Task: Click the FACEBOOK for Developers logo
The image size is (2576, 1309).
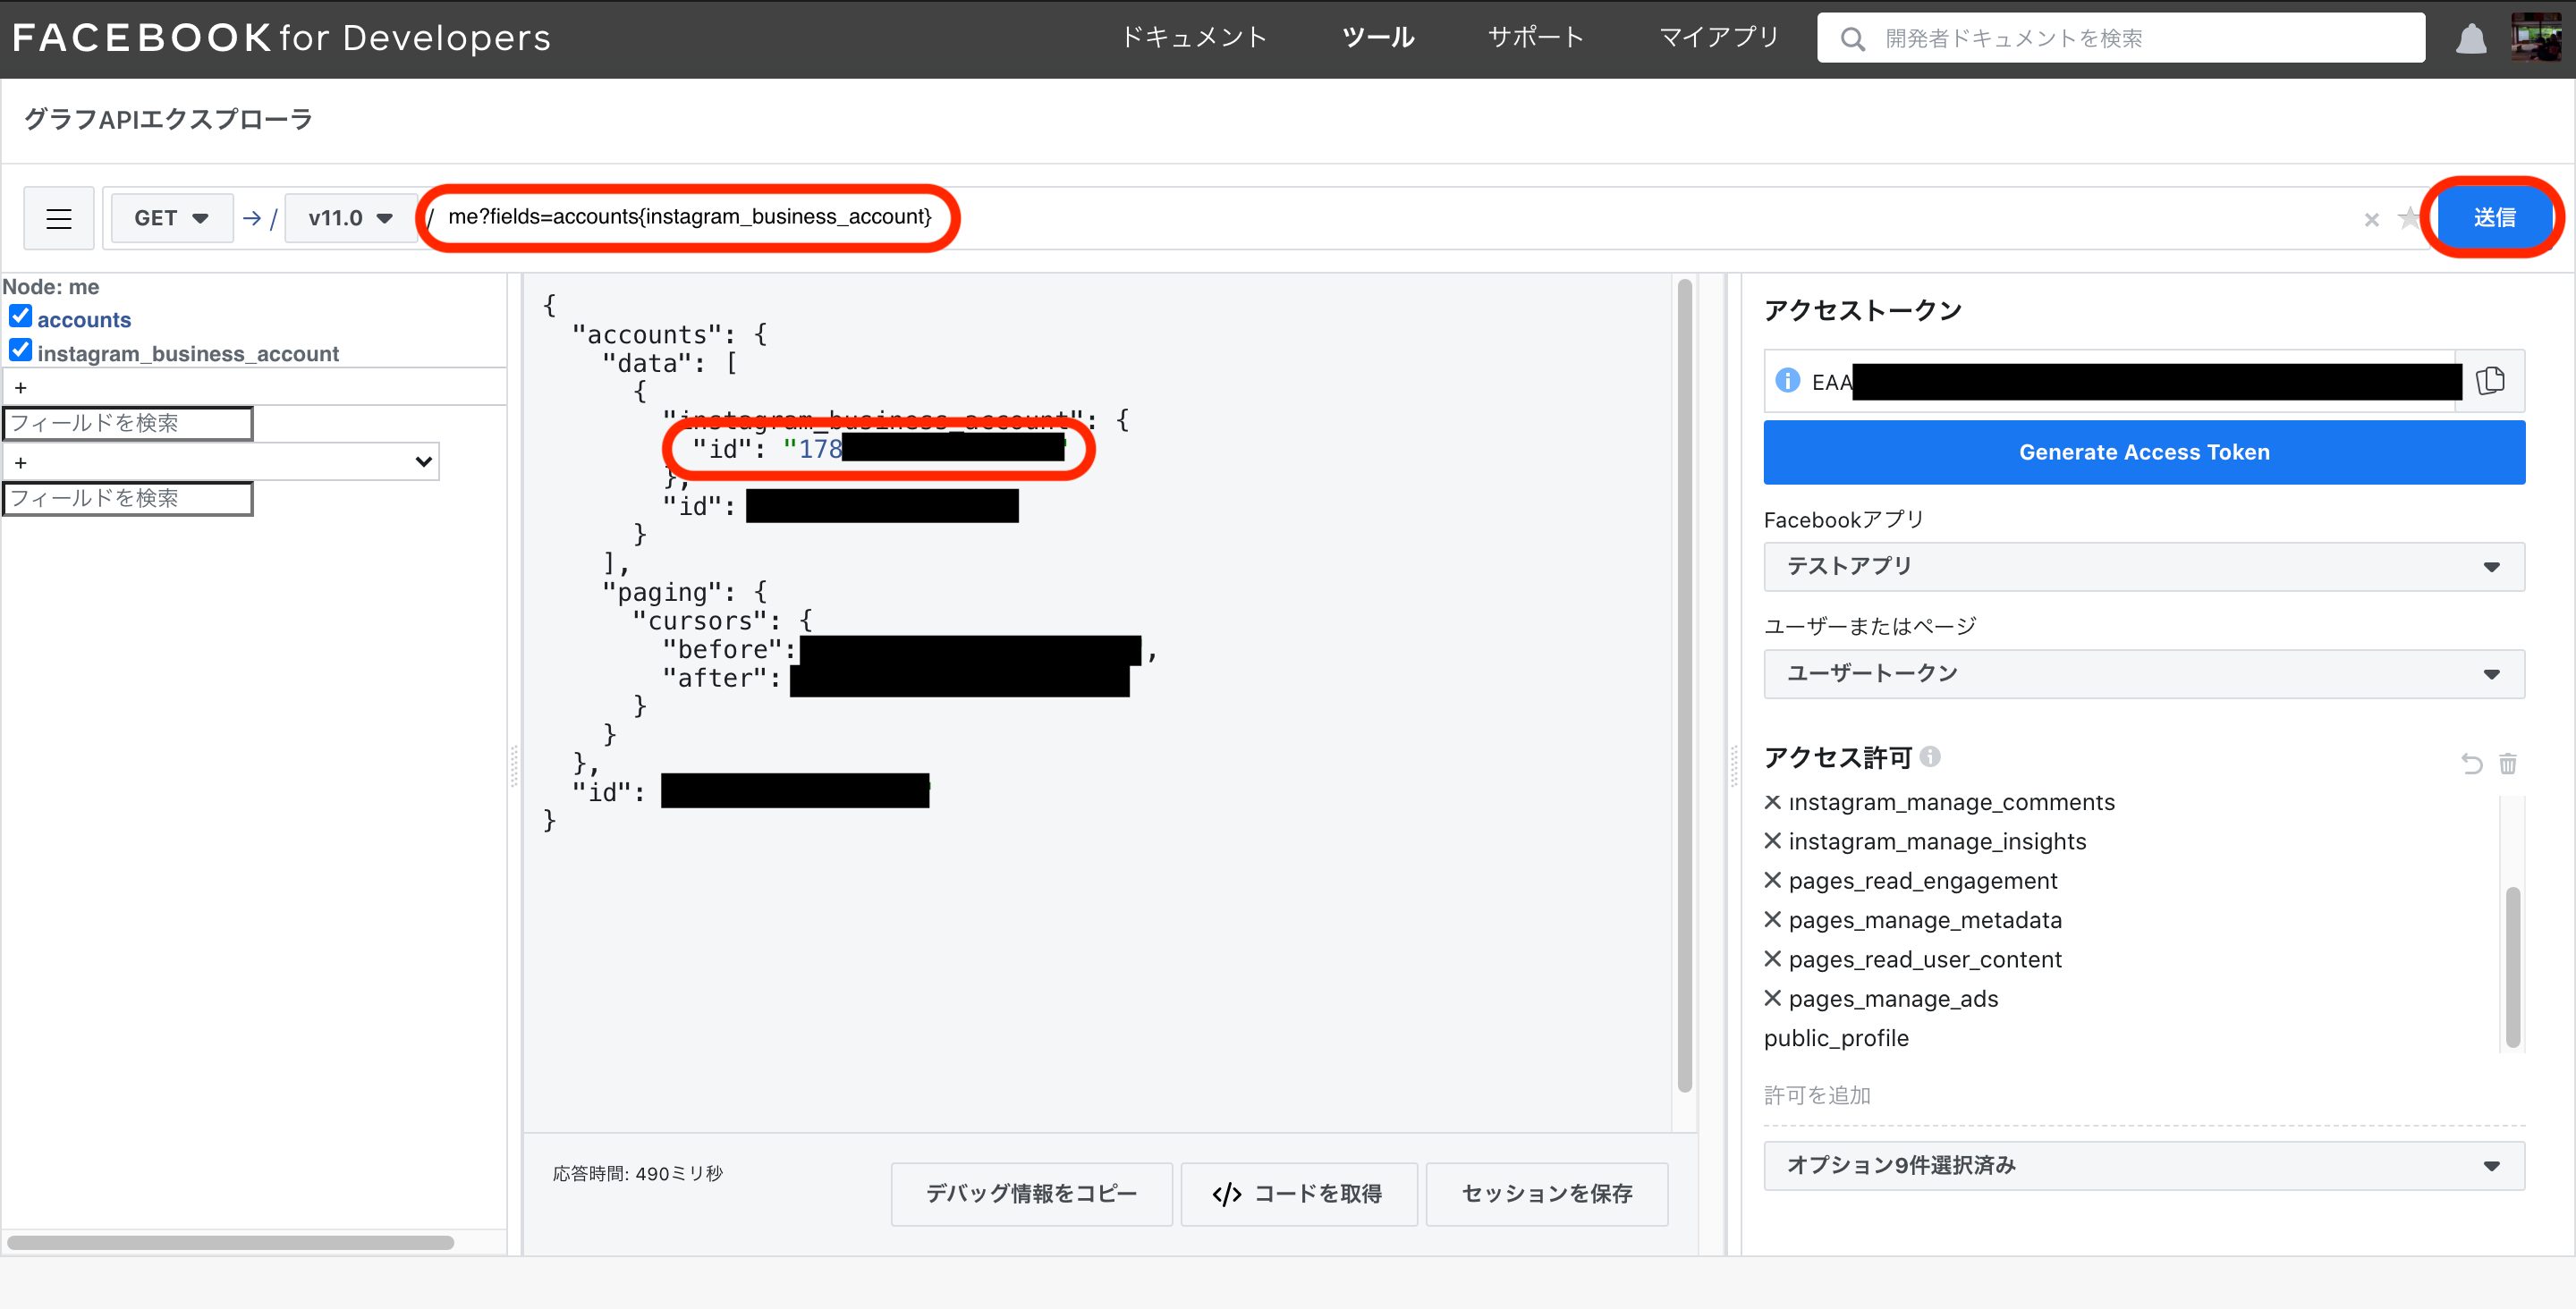Action: (x=281, y=38)
